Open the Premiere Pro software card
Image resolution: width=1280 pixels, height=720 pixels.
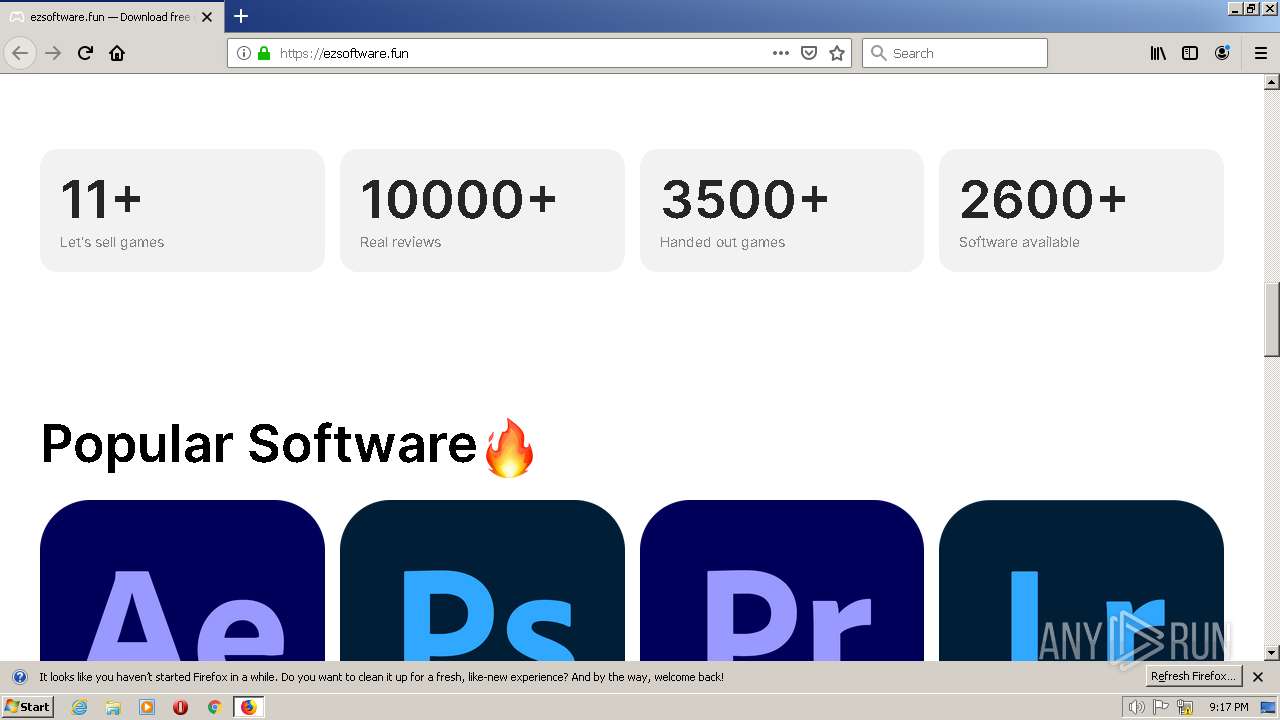pos(782,580)
